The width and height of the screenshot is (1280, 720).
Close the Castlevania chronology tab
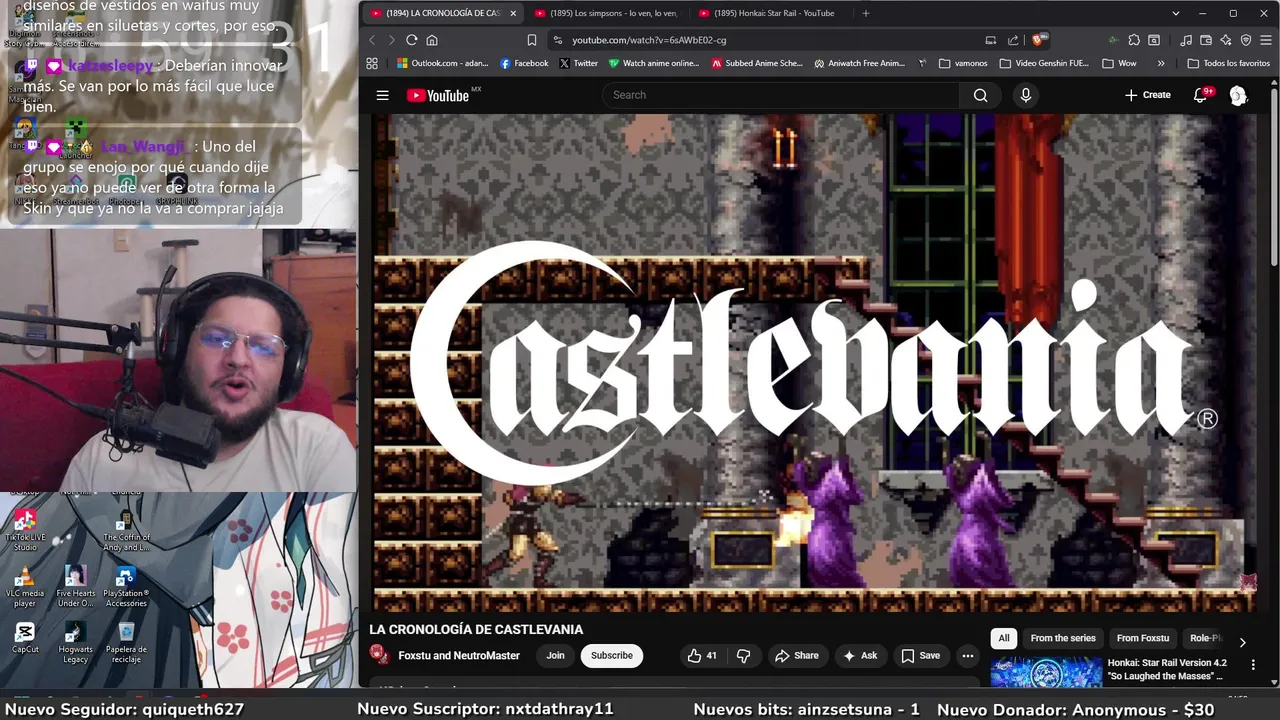click(513, 13)
